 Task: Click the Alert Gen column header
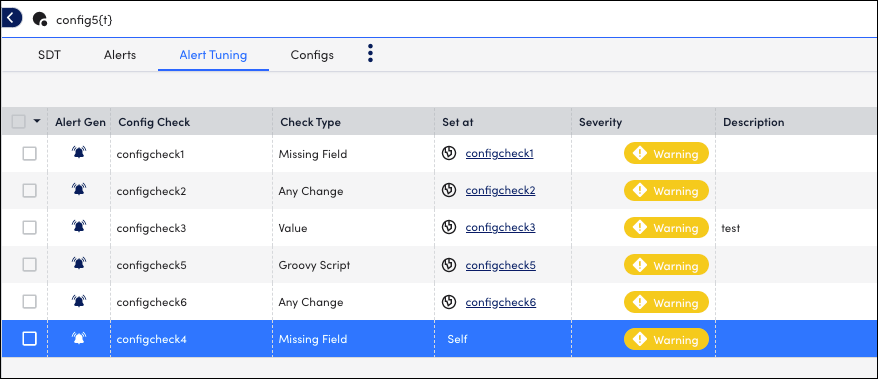pos(81,121)
